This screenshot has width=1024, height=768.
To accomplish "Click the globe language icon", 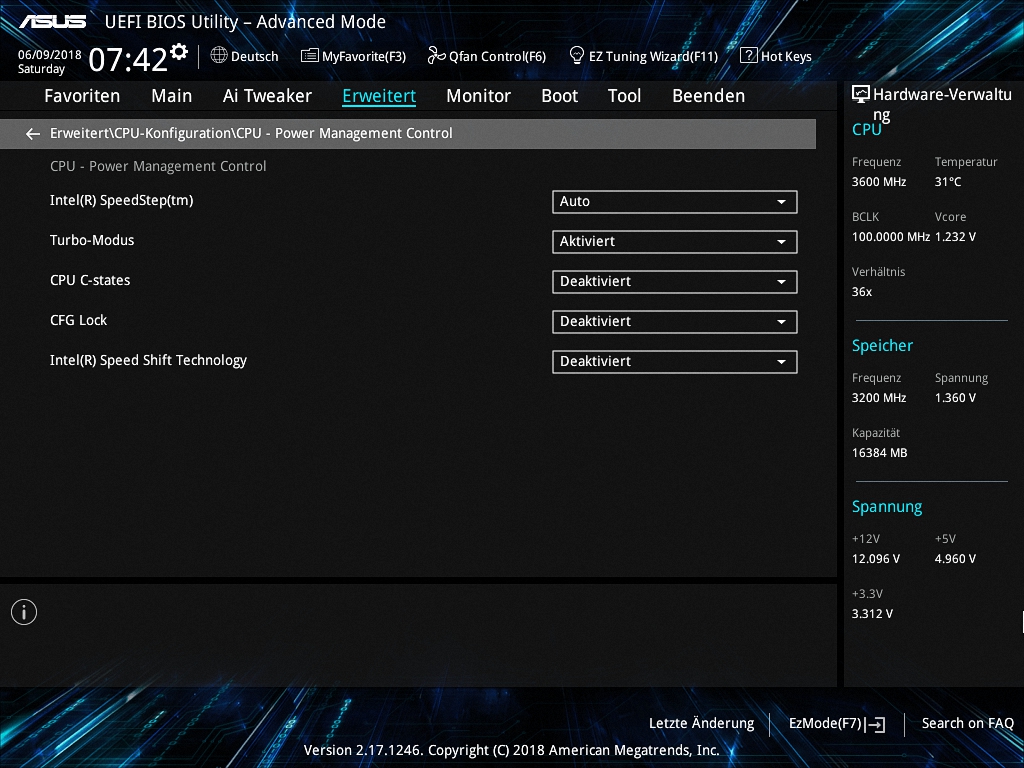I will (219, 56).
